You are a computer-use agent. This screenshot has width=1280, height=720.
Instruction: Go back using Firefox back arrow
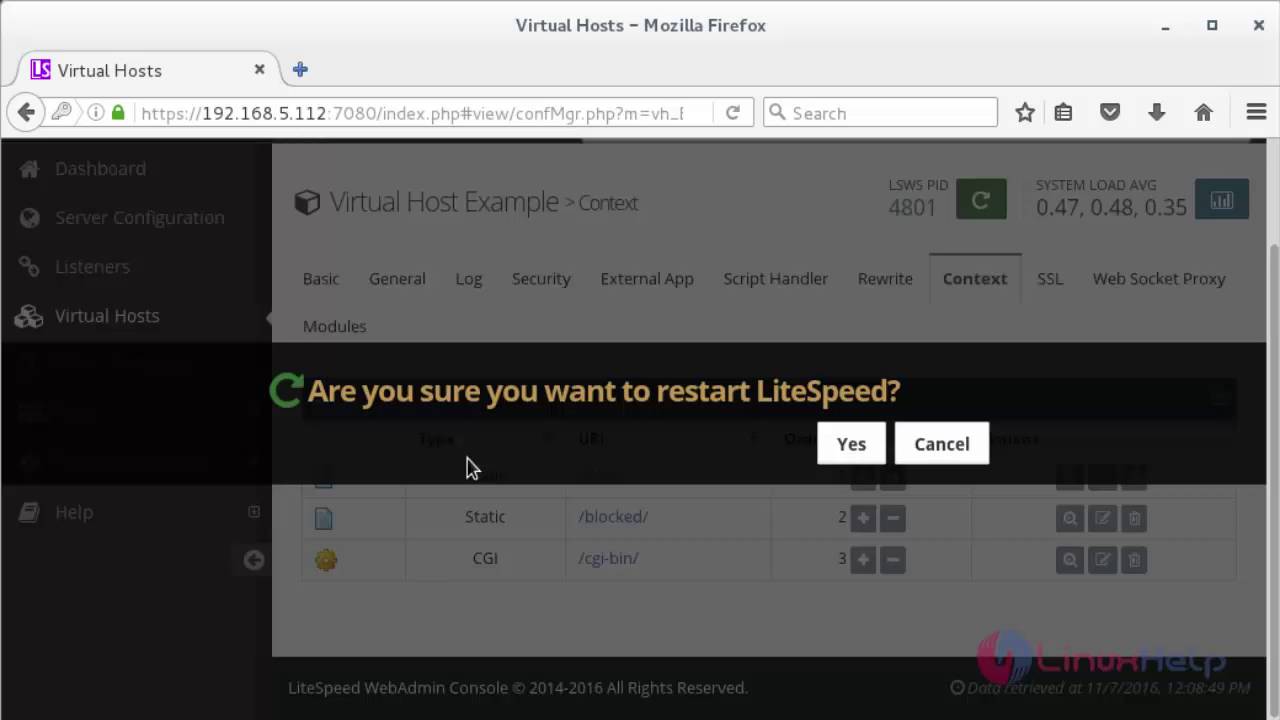[27, 113]
